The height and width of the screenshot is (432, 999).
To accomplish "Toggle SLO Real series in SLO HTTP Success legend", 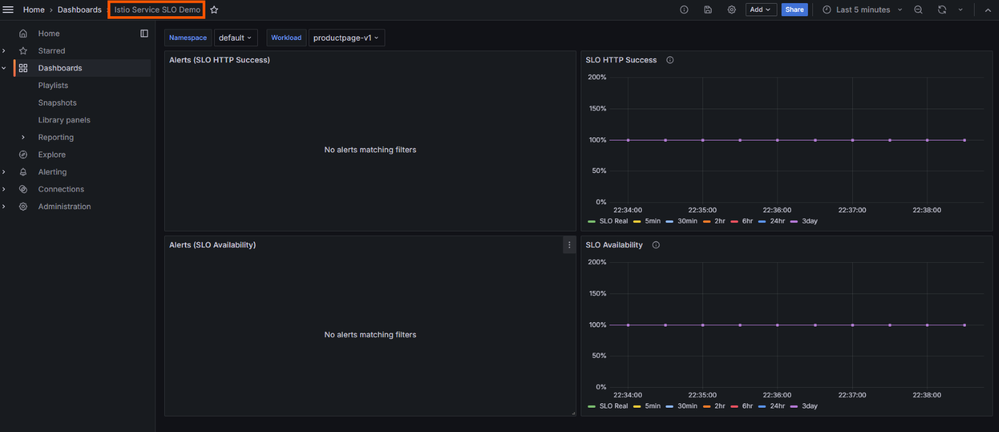I will point(613,221).
